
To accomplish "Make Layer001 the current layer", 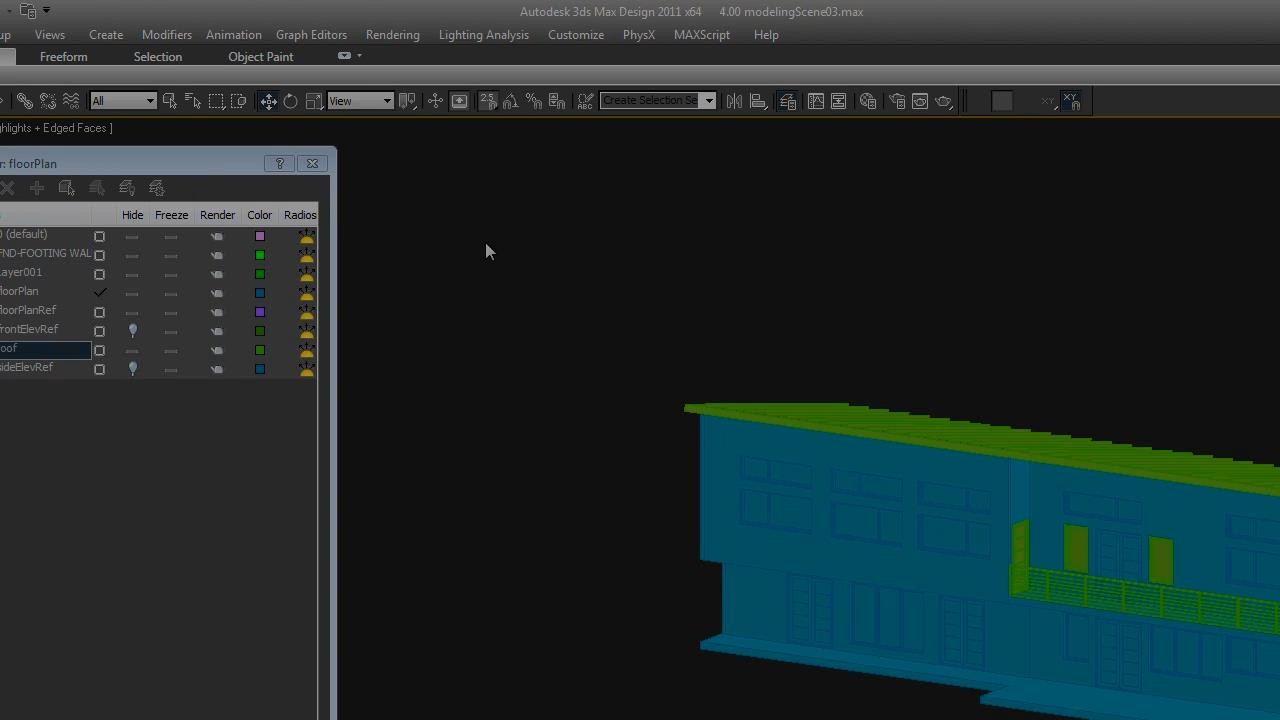I will 99,274.
